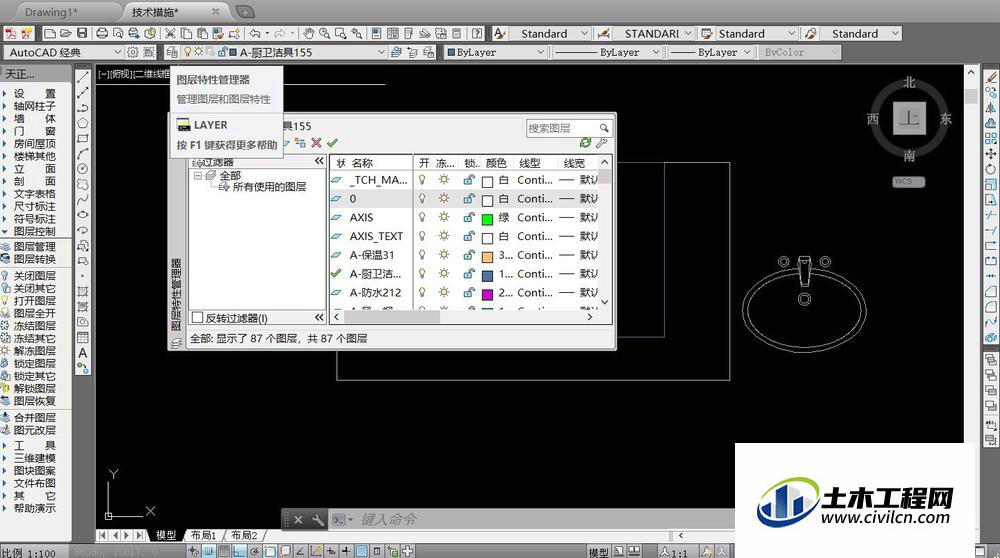Open the ByLayer color dropdown
The height and width of the screenshot is (558, 1000).
coord(540,52)
